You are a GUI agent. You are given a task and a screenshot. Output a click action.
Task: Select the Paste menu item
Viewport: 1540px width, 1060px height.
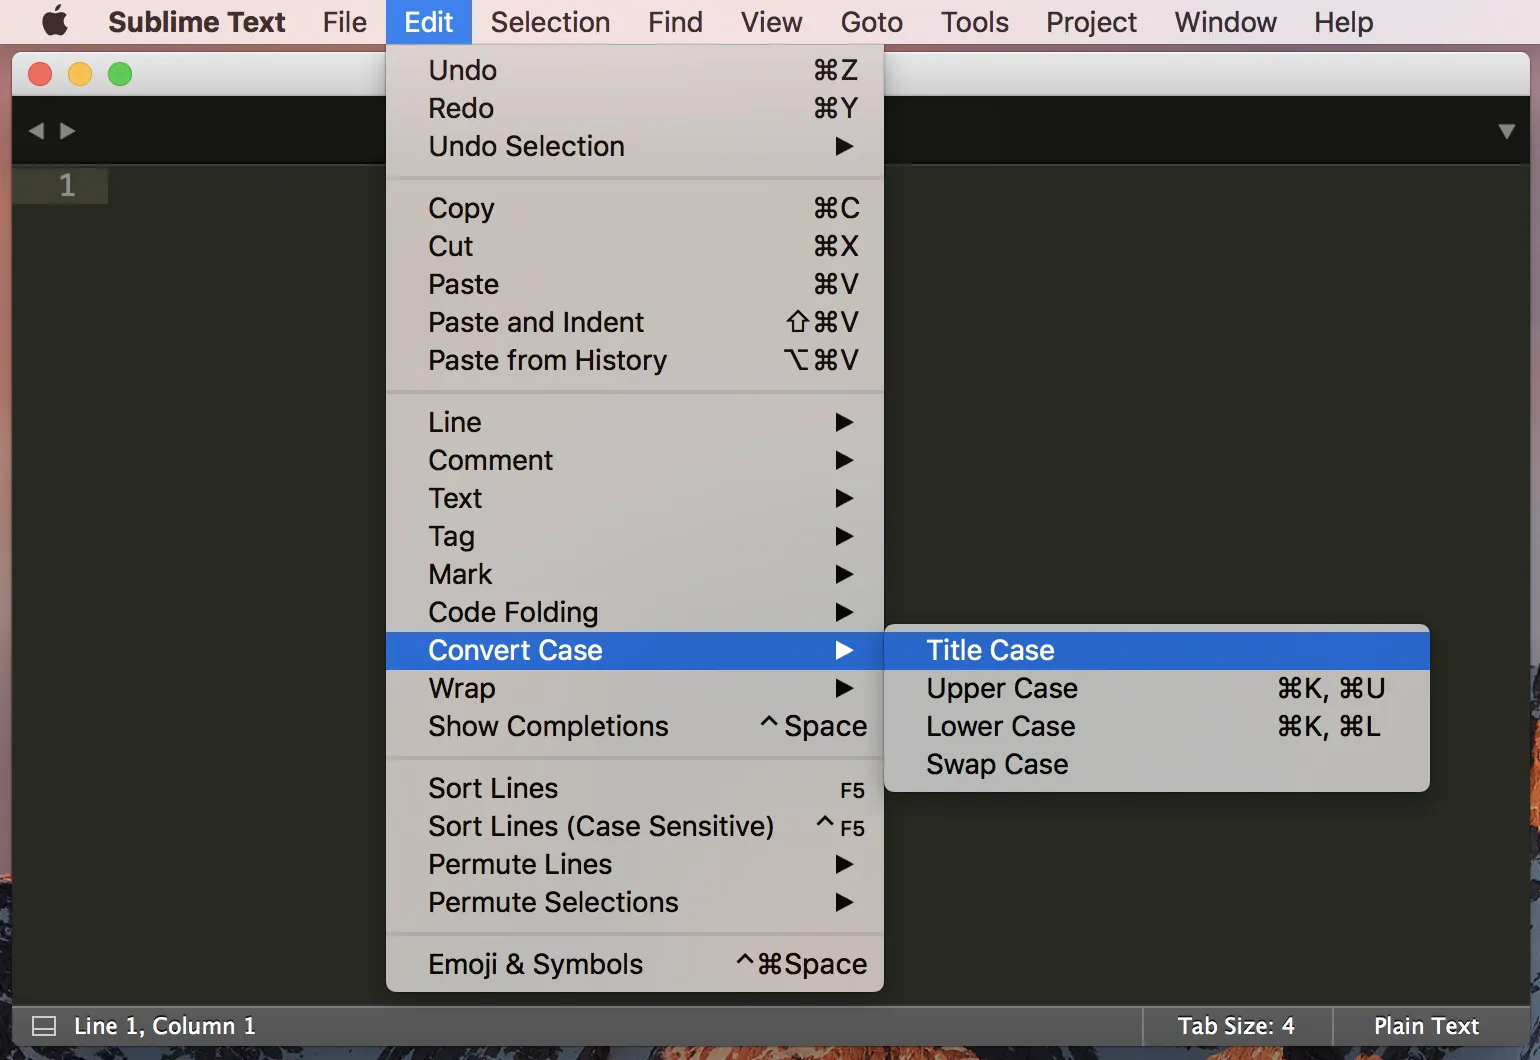coord(635,284)
